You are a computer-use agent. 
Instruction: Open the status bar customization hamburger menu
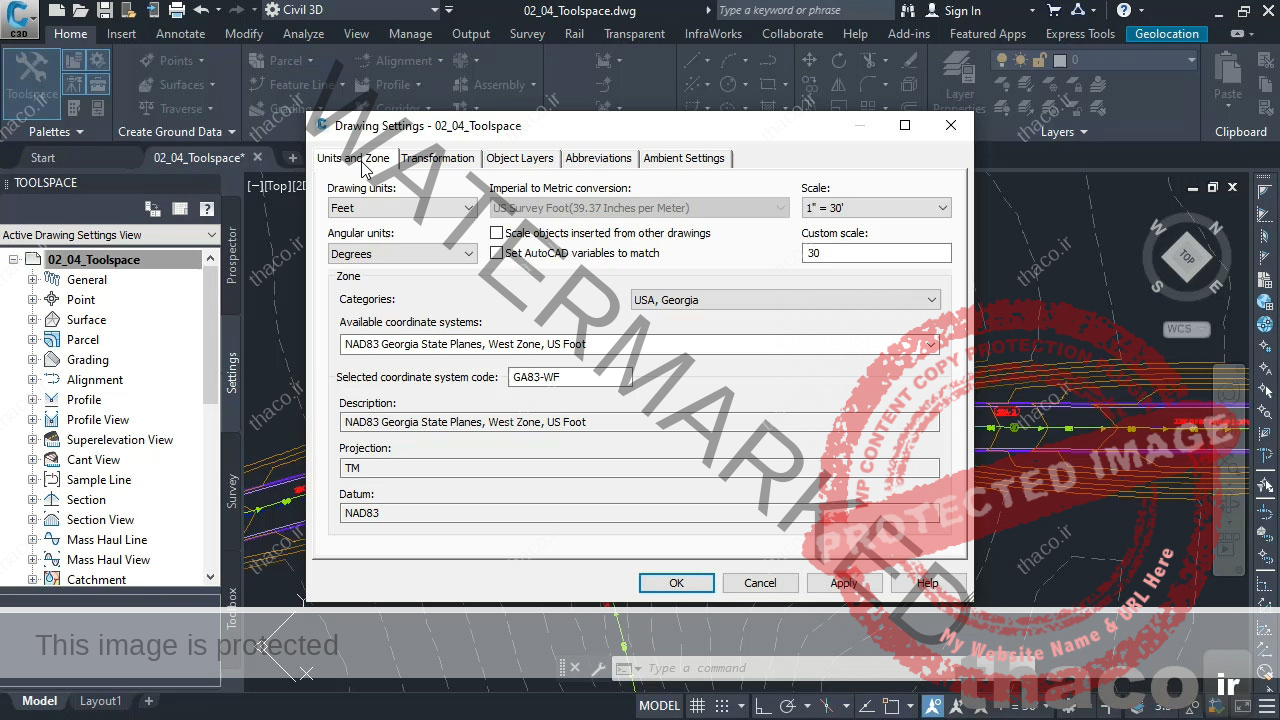[x=1266, y=706]
